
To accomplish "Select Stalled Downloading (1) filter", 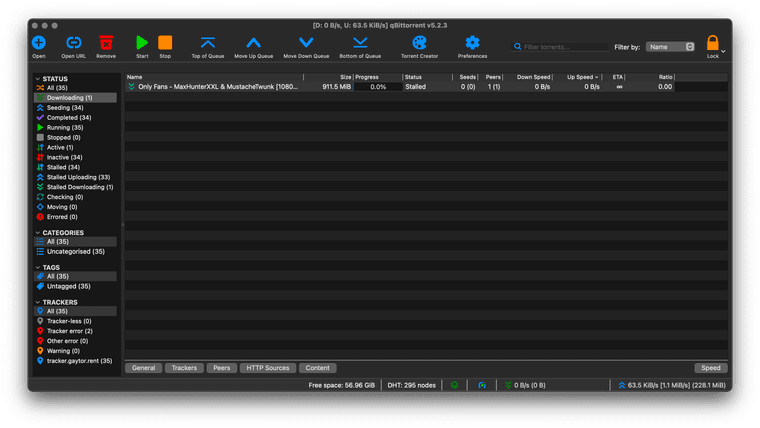I will [x=75, y=187].
